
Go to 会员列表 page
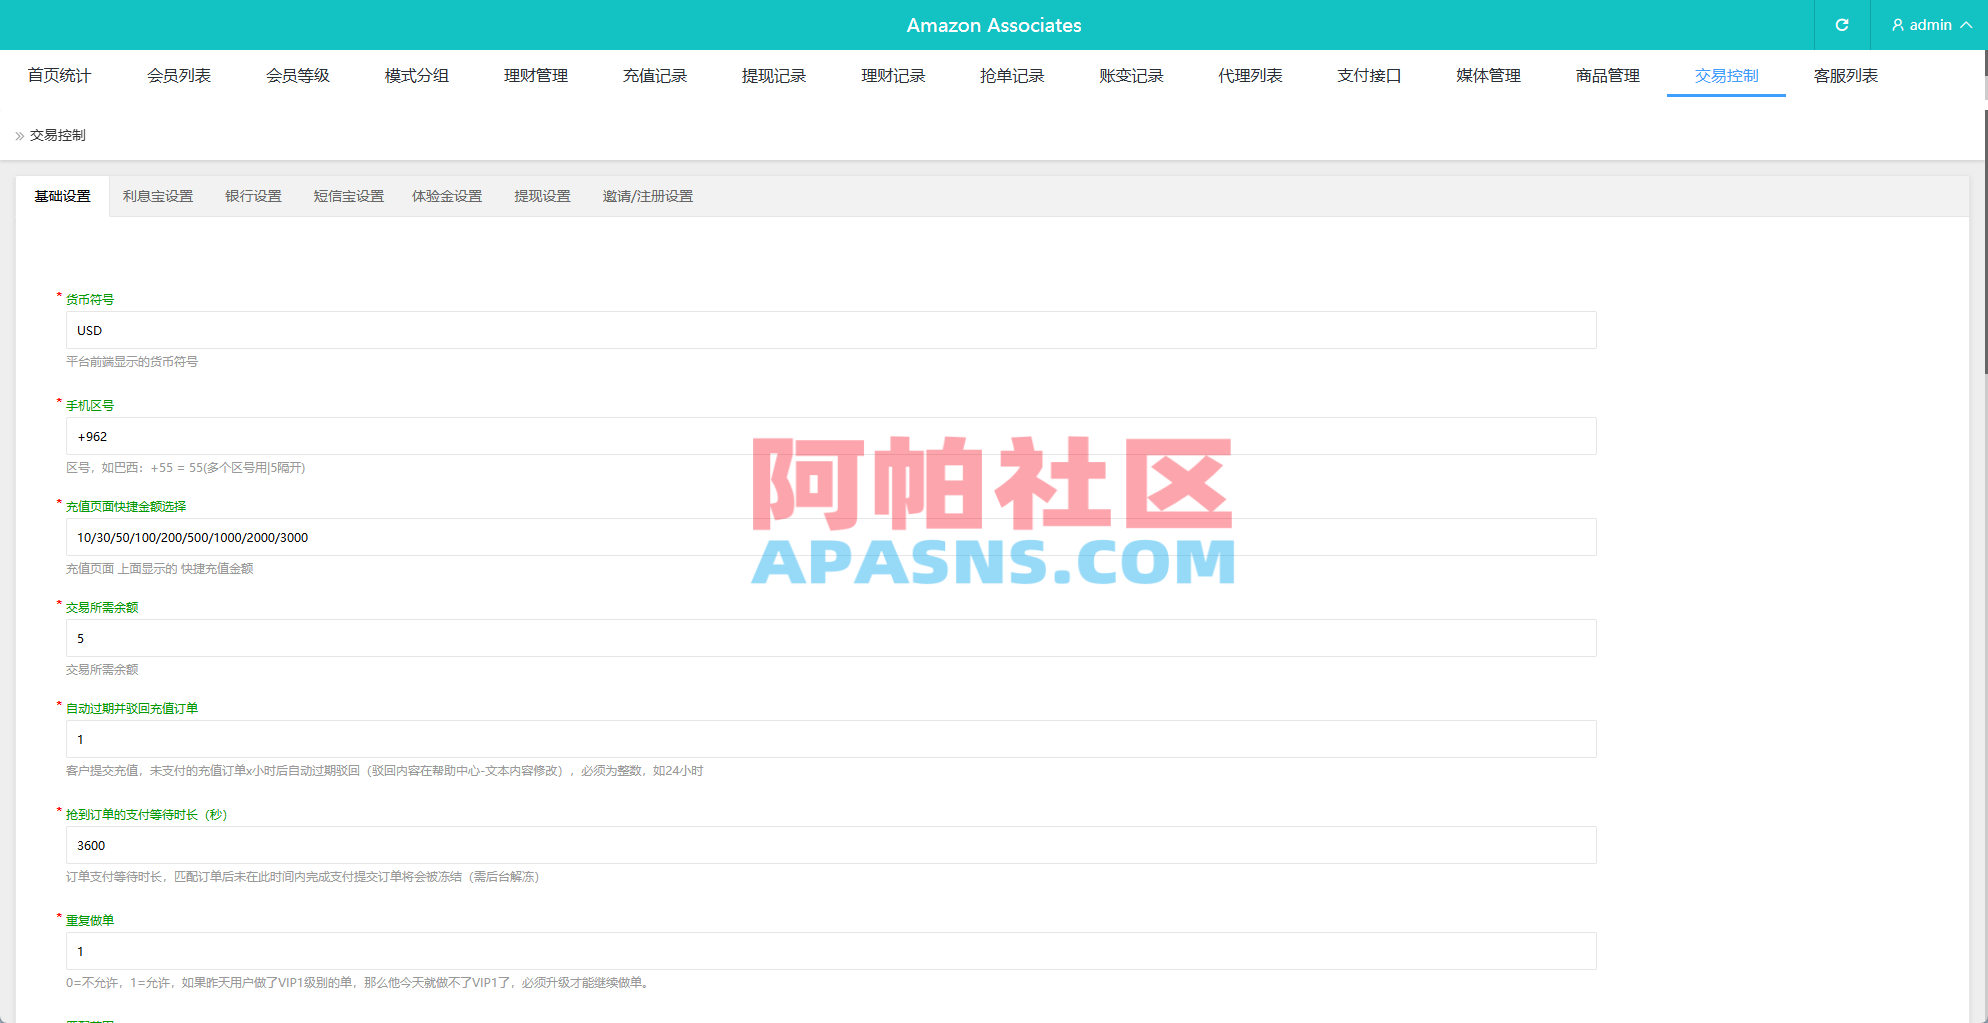point(179,76)
